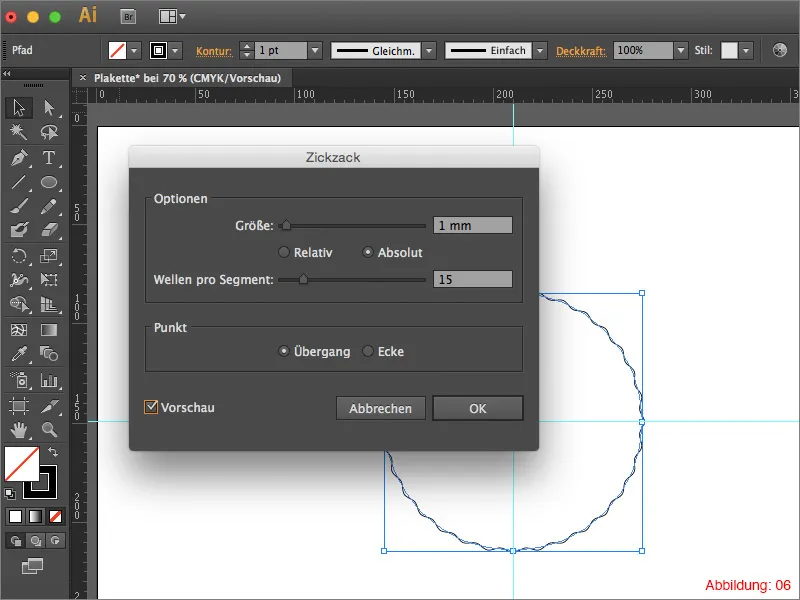
Task: Swap fill and stroke colors
Action: 53,452
